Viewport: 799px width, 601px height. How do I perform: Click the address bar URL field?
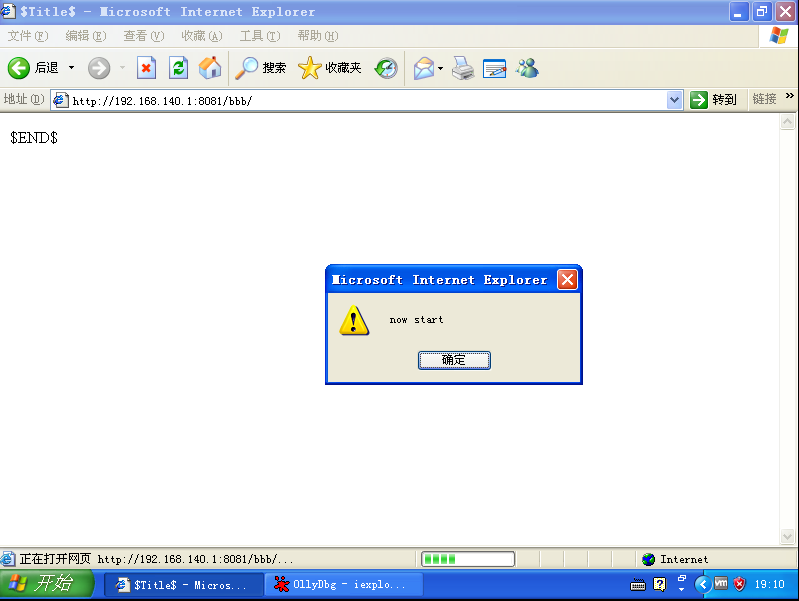click(x=367, y=100)
